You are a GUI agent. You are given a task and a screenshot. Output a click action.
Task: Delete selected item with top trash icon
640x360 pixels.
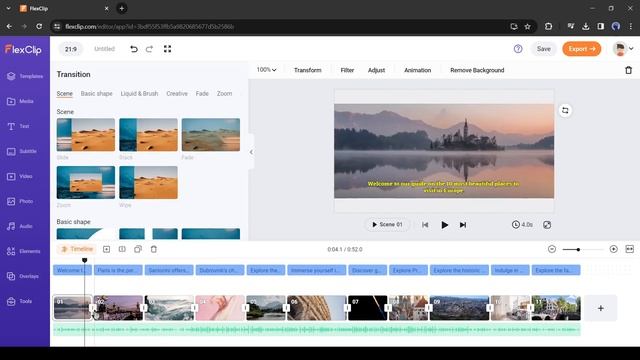tap(629, 70)
